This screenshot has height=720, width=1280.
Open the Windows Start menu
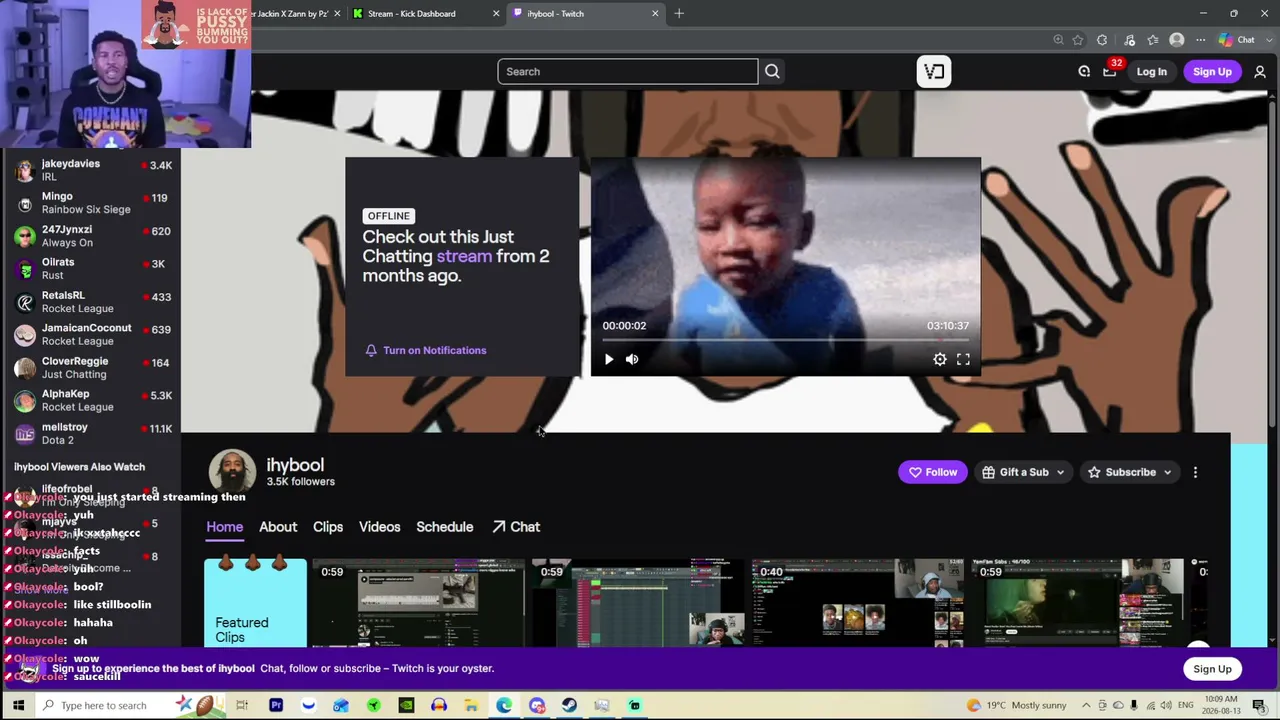pos(18,705)
